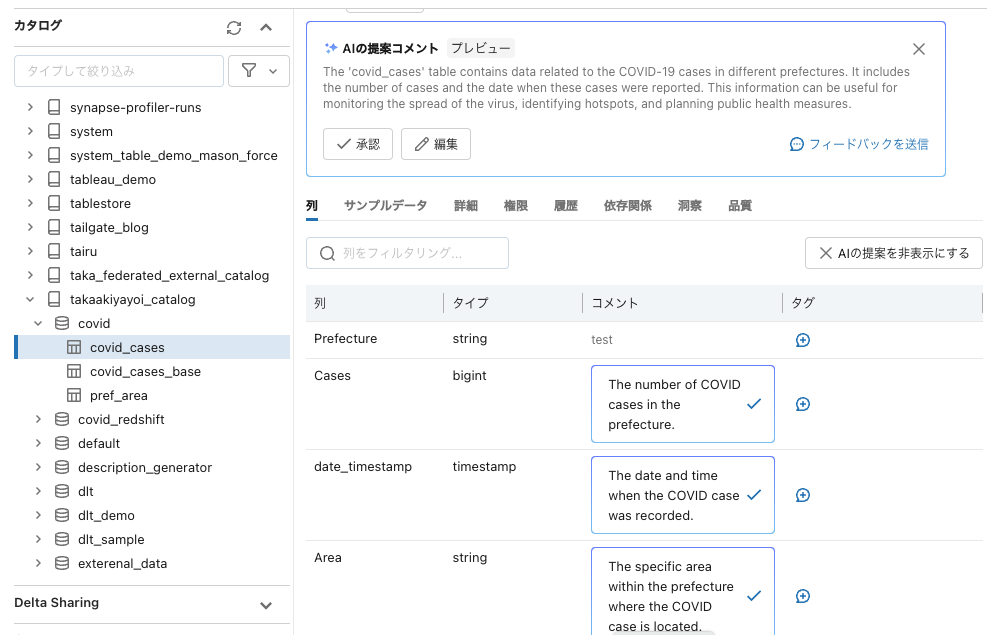Collapse the takaakiyayoi_catalog tree node
999x635 pixels.
coord(37,299)
